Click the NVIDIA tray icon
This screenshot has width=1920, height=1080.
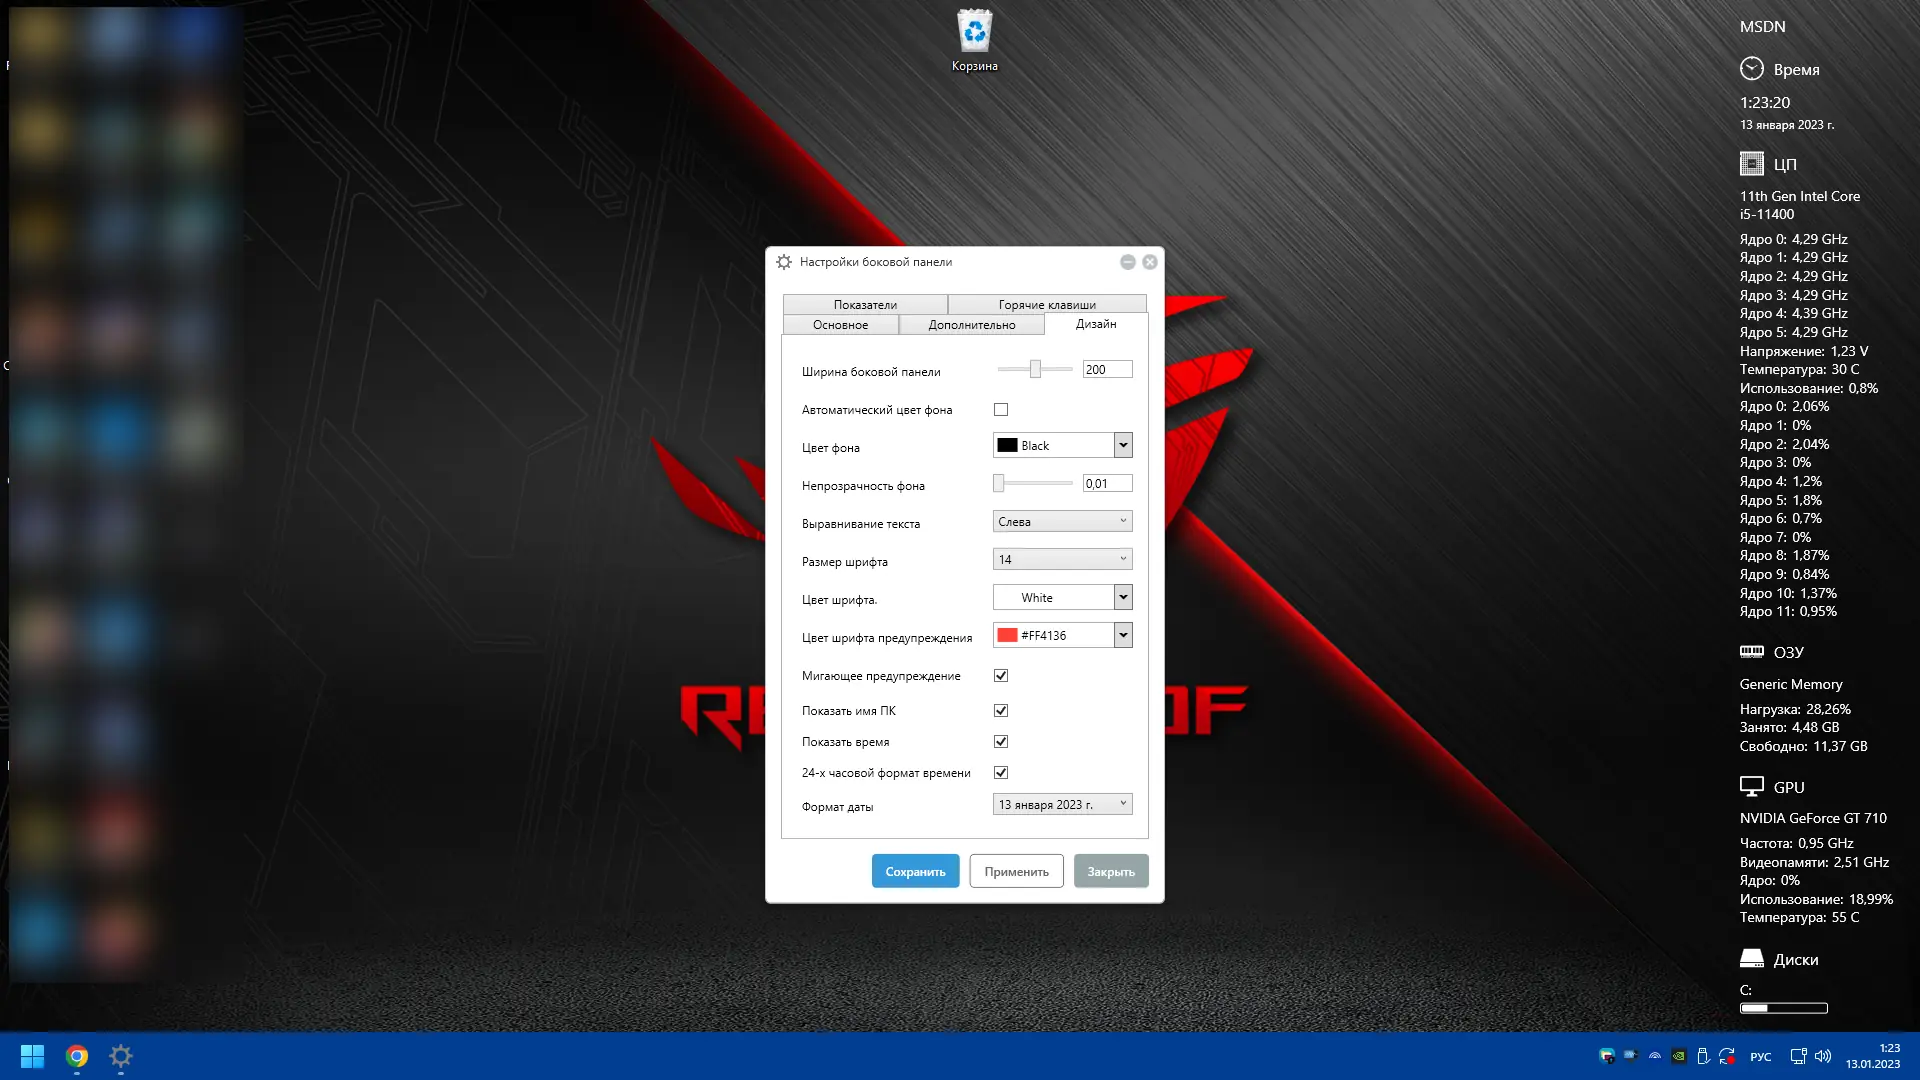[x=1679, y=1056]
